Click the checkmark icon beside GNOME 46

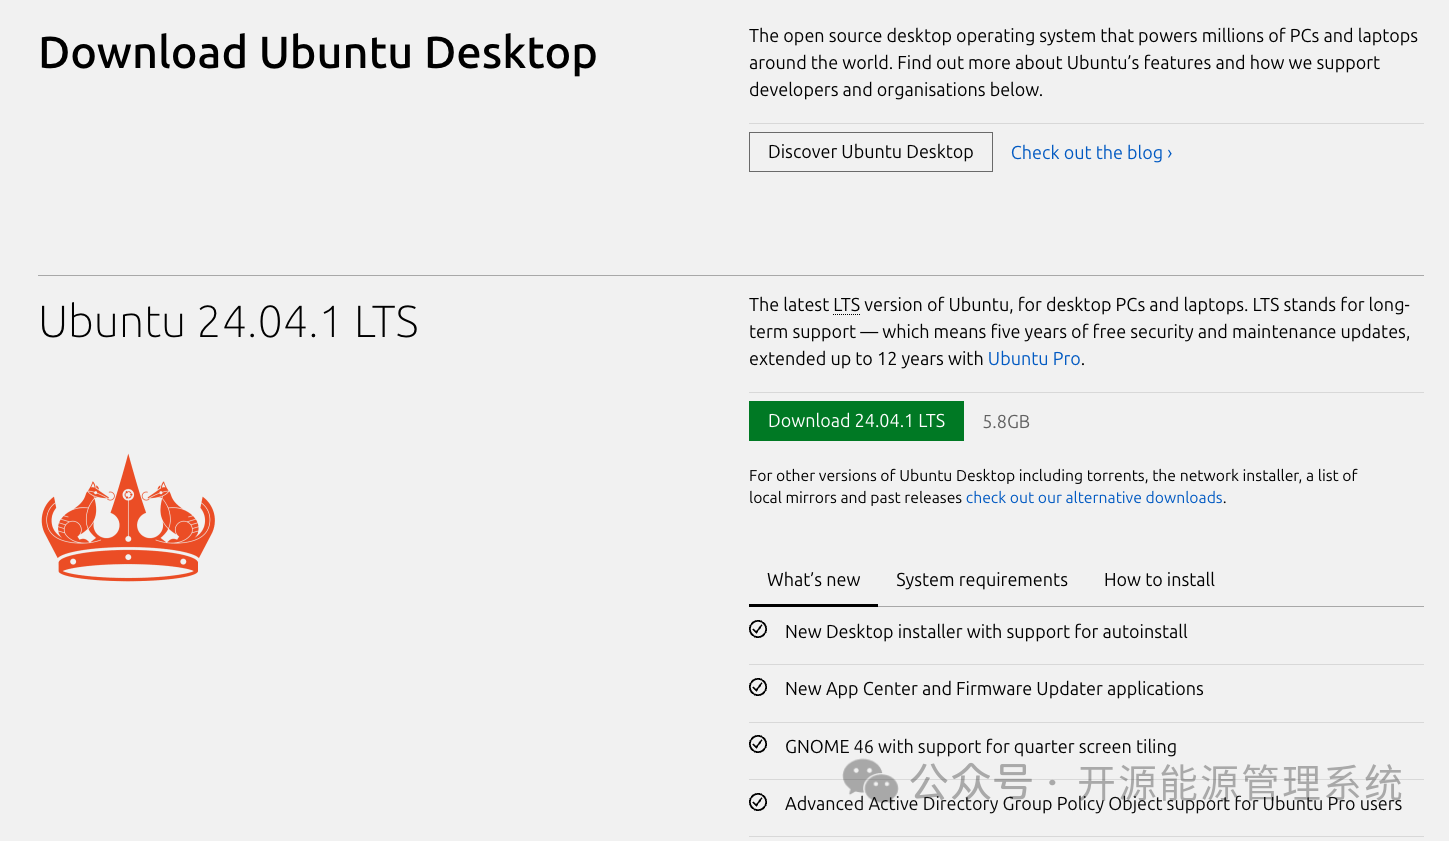tap(758, 744)
